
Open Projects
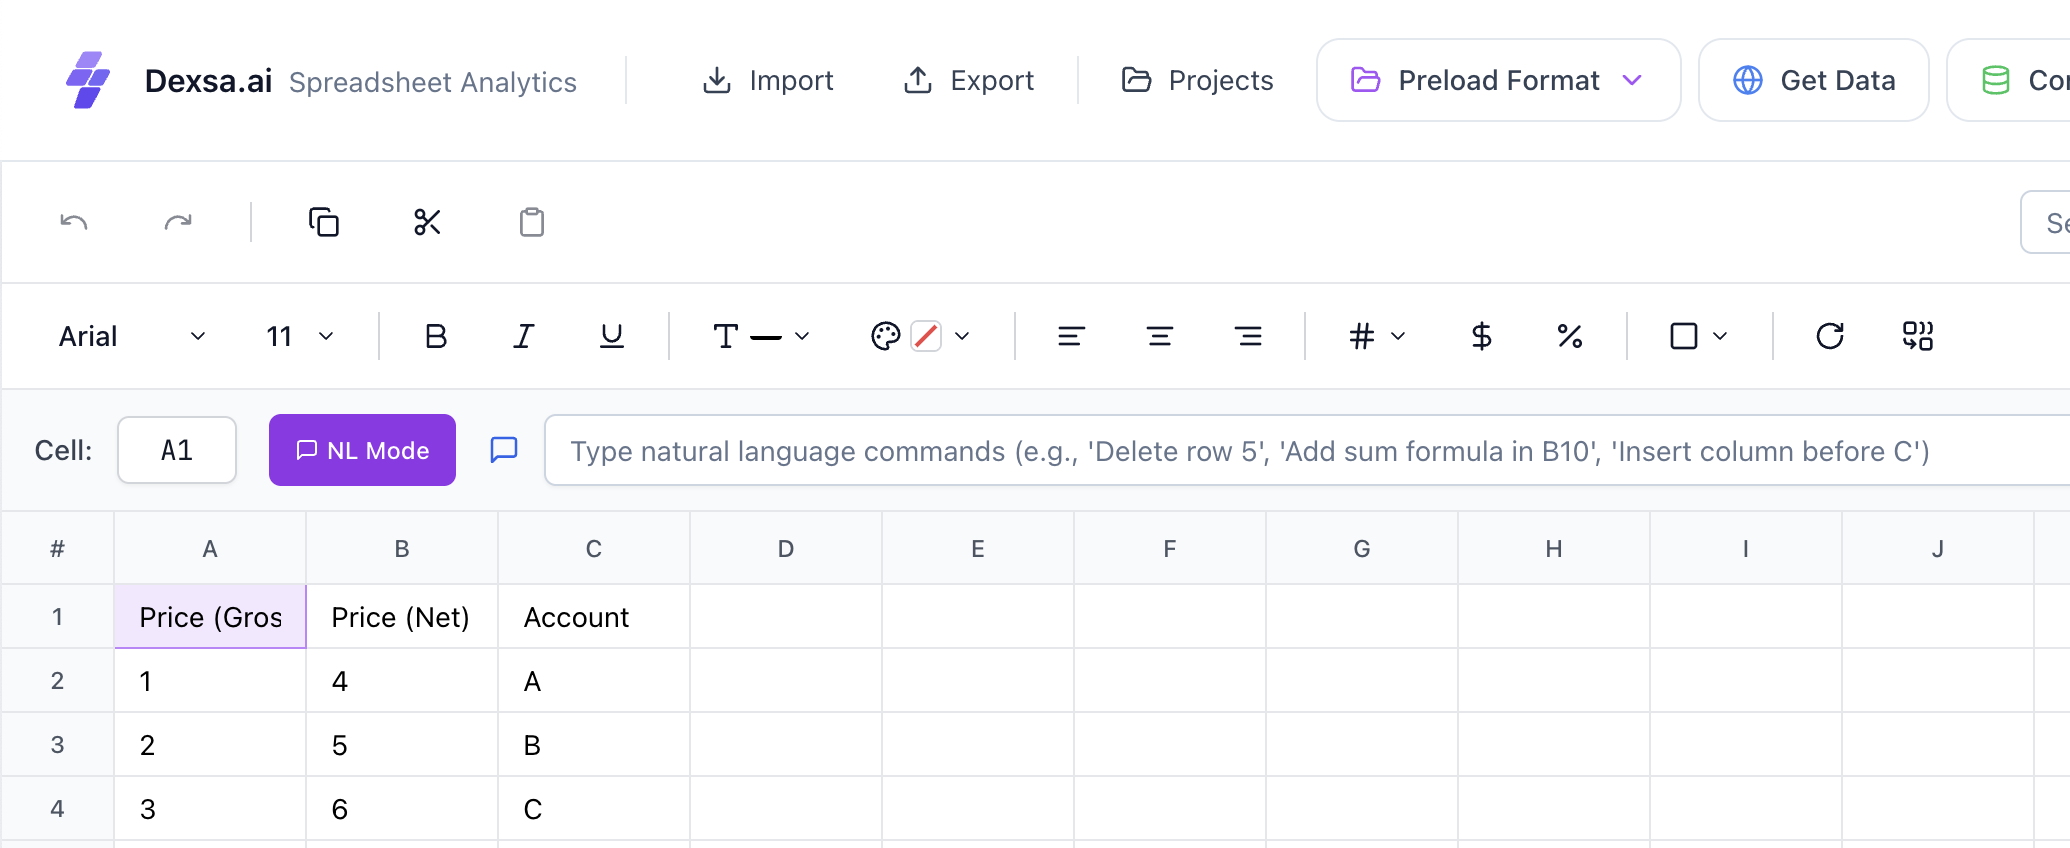click(1197, 80)
